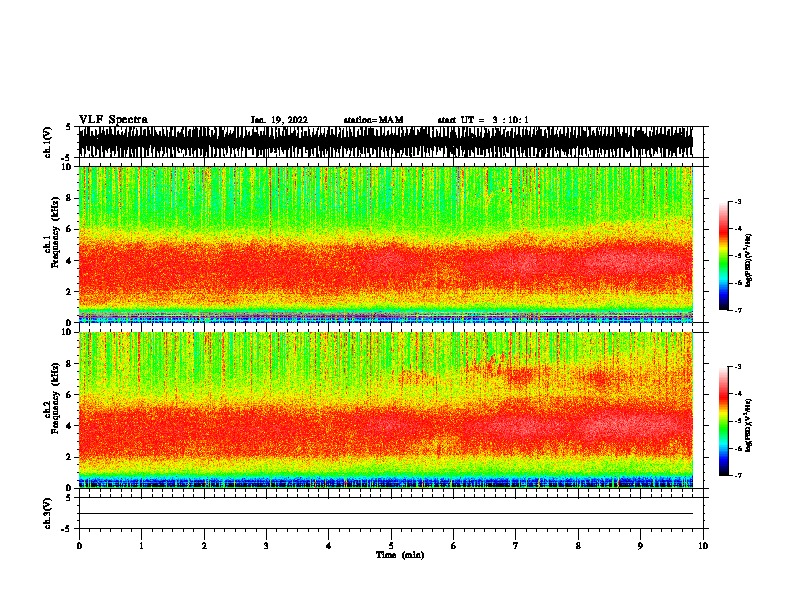Click ch.1 frequency axis tick "8"
Image resolution: width=792 pixels, height=612 pixels.
click(x=69, y=198)
